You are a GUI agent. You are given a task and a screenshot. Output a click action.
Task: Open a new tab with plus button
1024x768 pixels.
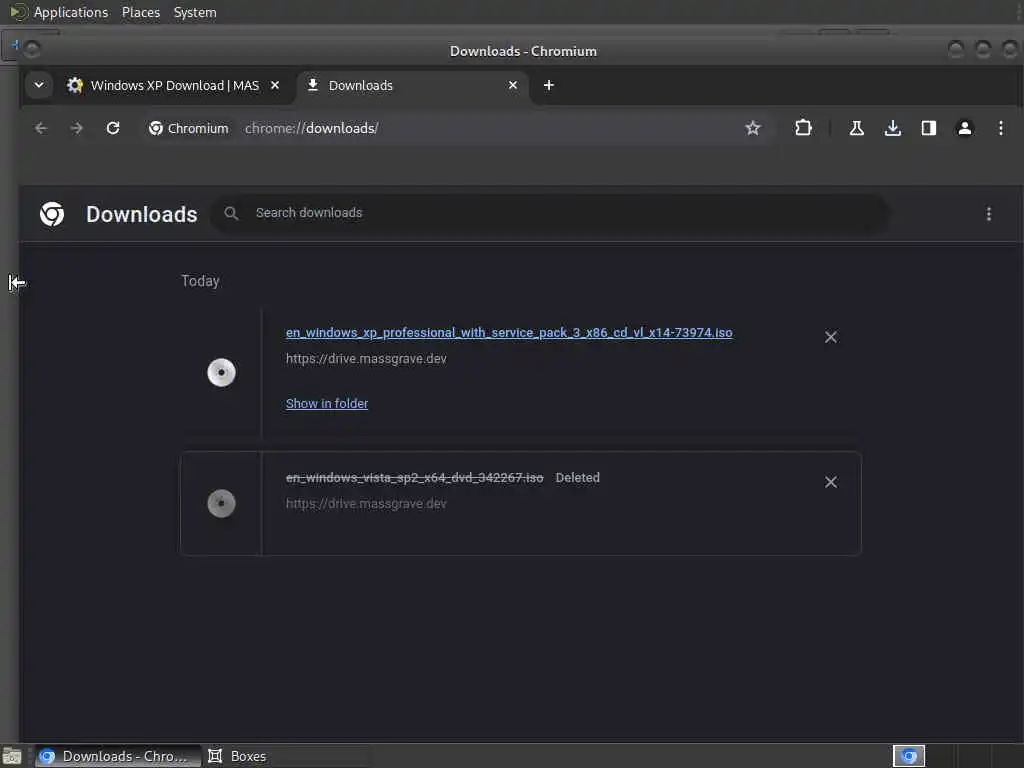click(549, 85)
